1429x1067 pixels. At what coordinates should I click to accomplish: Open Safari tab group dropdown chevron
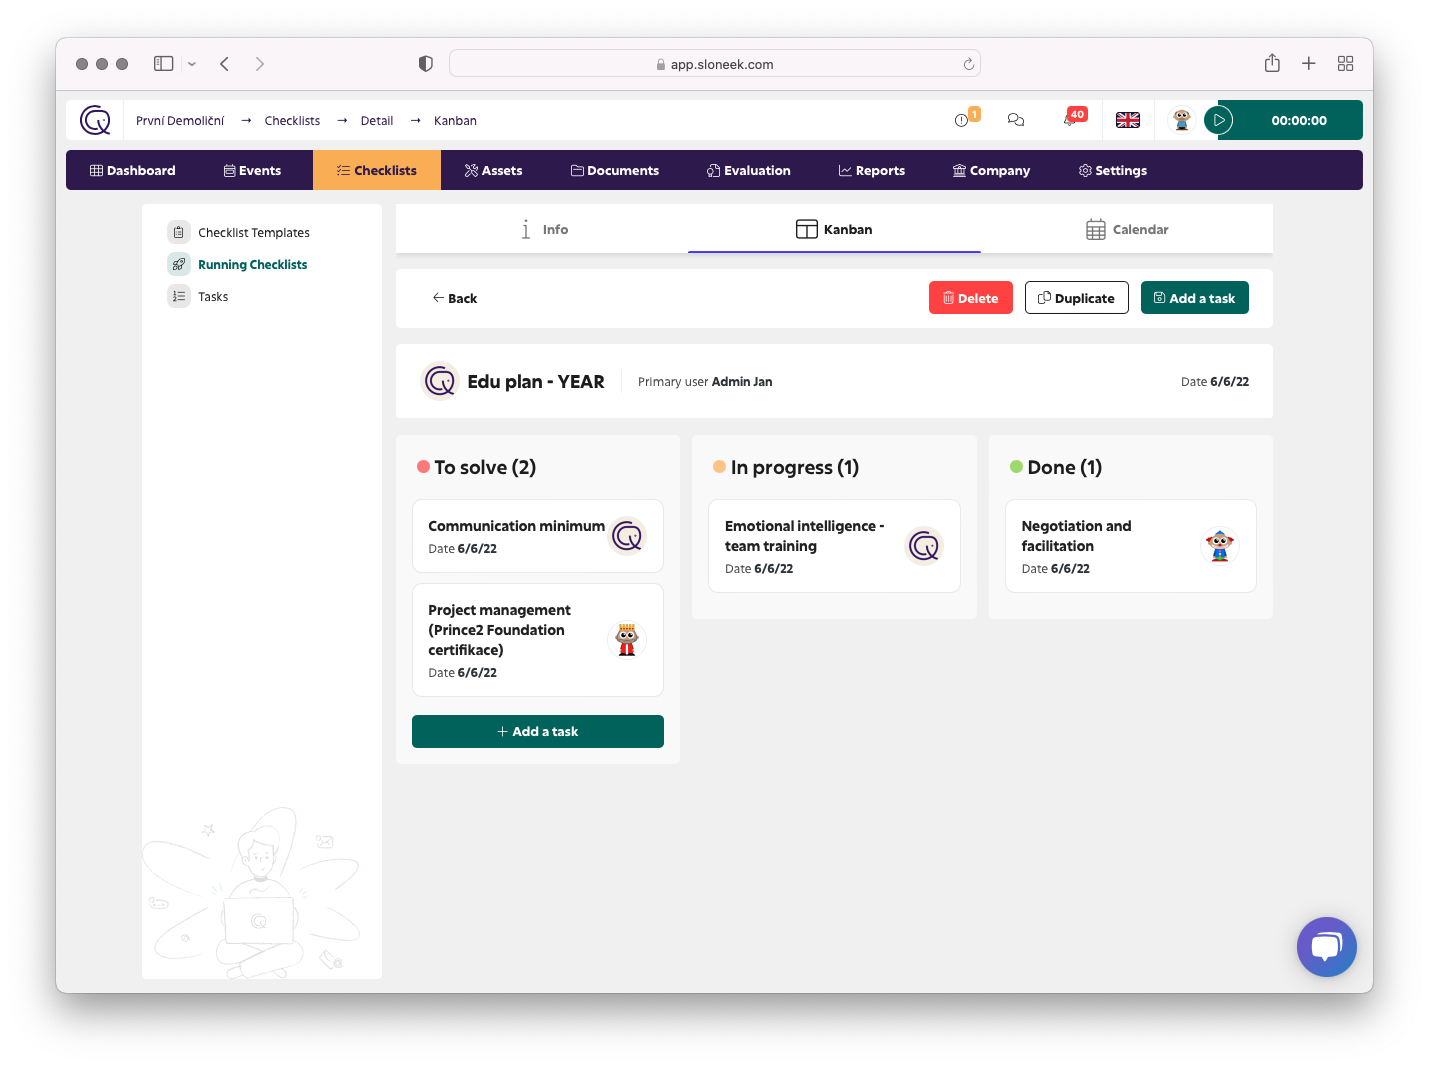coord(192,64)
